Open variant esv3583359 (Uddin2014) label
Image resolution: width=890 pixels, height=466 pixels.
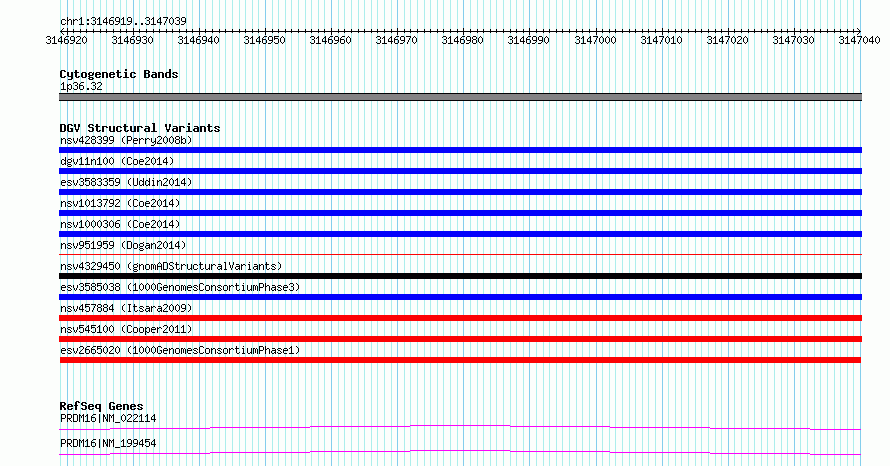point(126,182)
